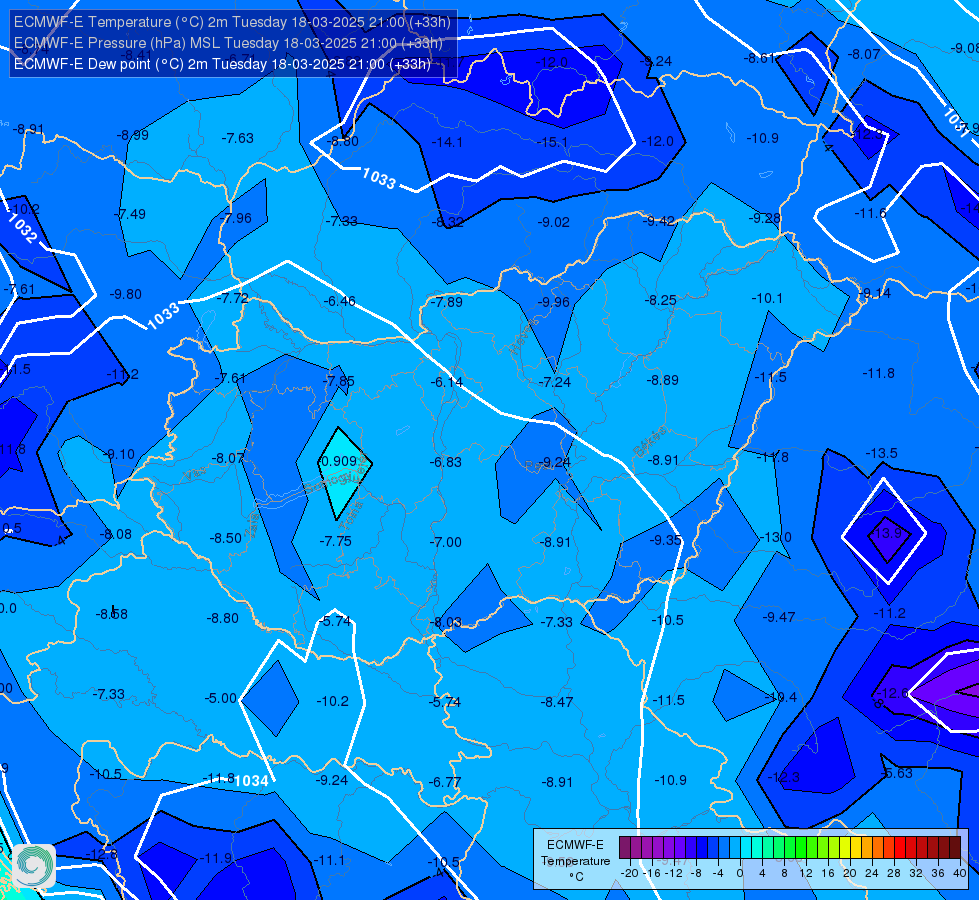Click the -8.99 temperature value
979x900 pixels.
tap(133, 135)
